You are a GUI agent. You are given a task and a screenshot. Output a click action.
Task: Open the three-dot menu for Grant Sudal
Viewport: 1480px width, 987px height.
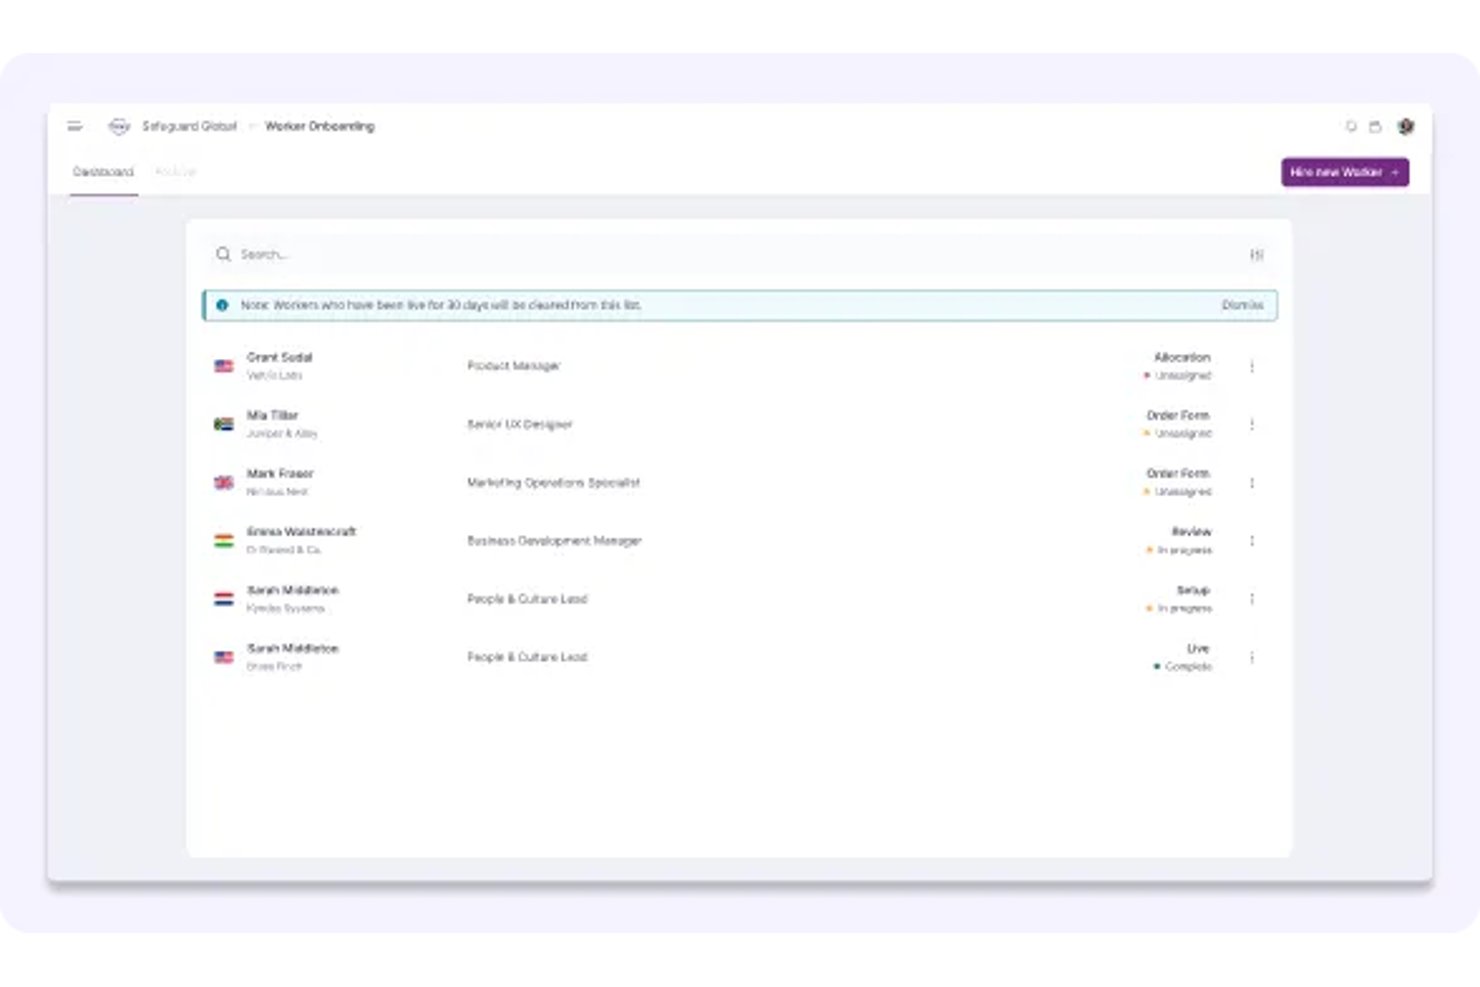pyautogui.click(x=1252, y=366)
